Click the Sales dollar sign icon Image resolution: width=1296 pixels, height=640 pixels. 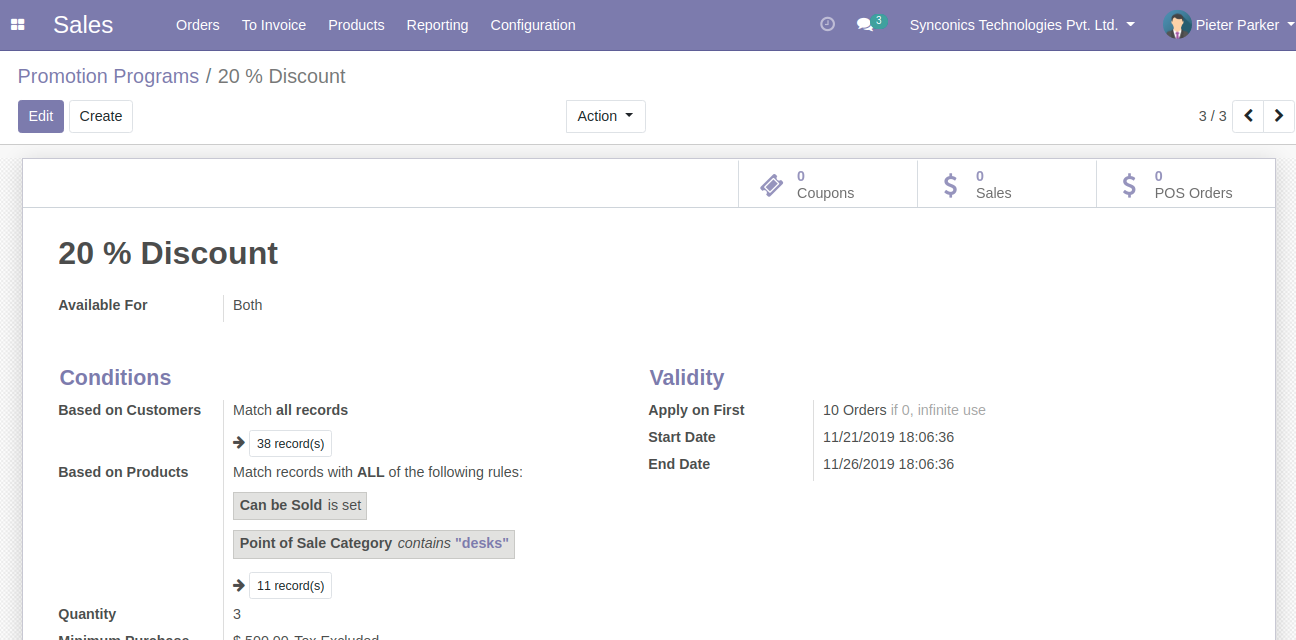[x=950, y=185]
